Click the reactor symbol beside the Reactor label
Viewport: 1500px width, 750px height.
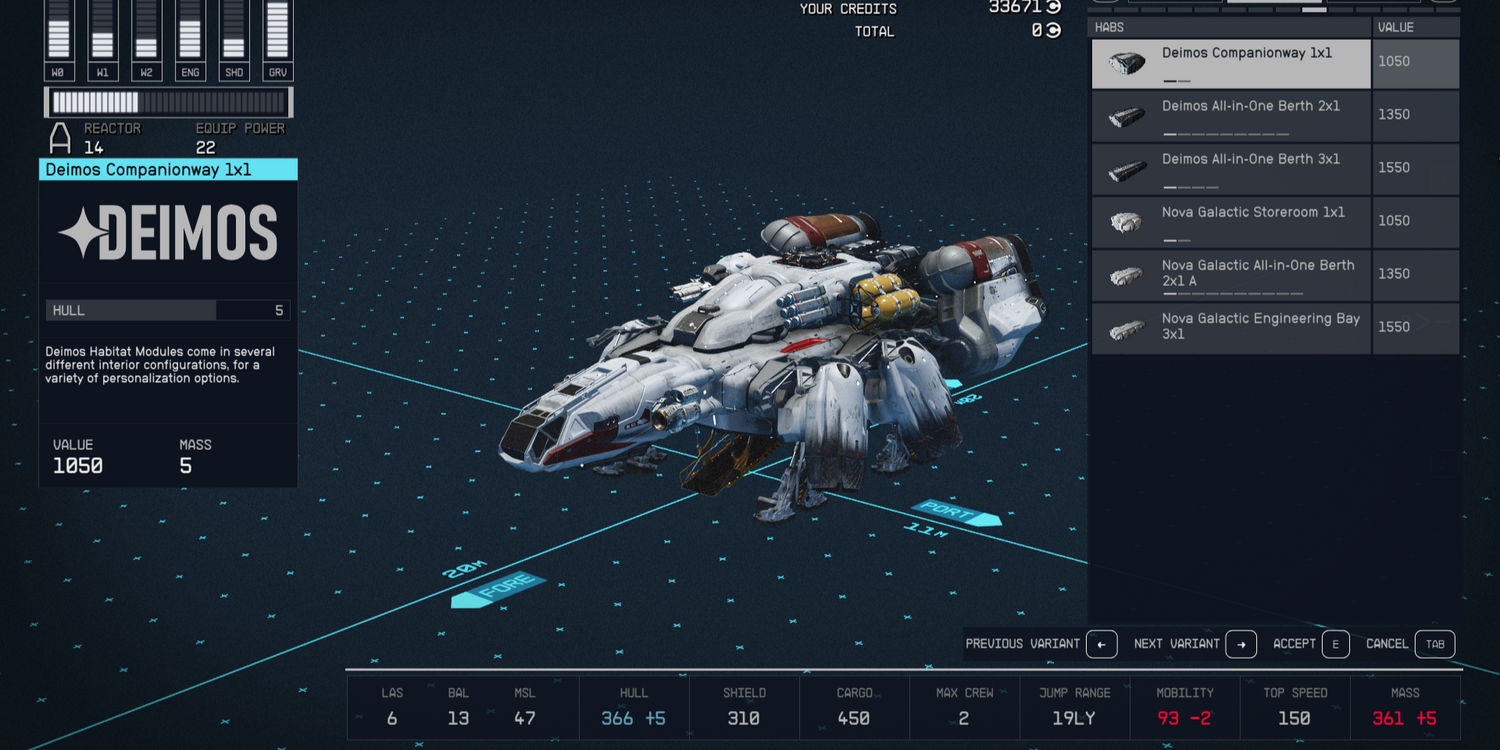tap(61, 137)
